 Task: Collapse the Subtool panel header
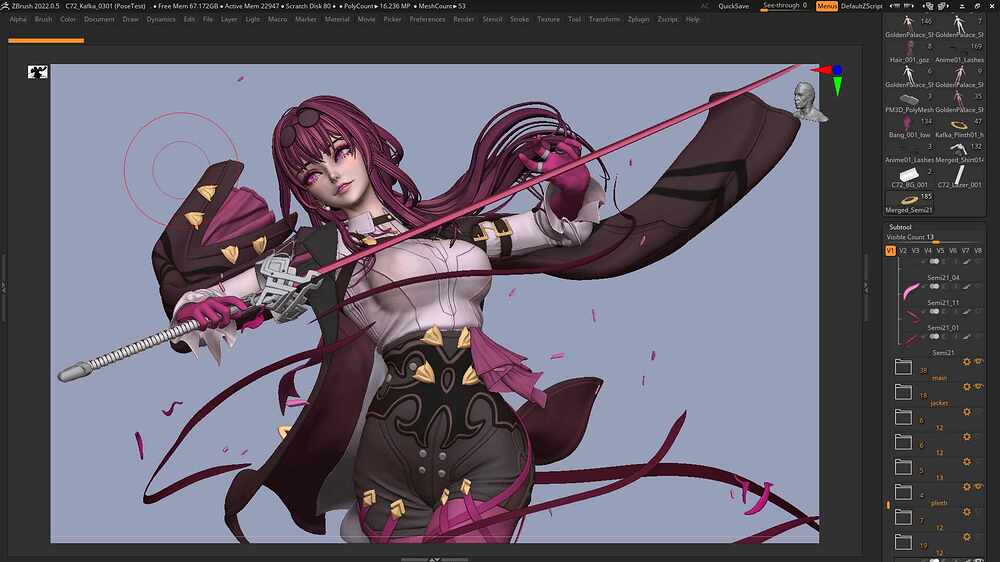[900, 227]
